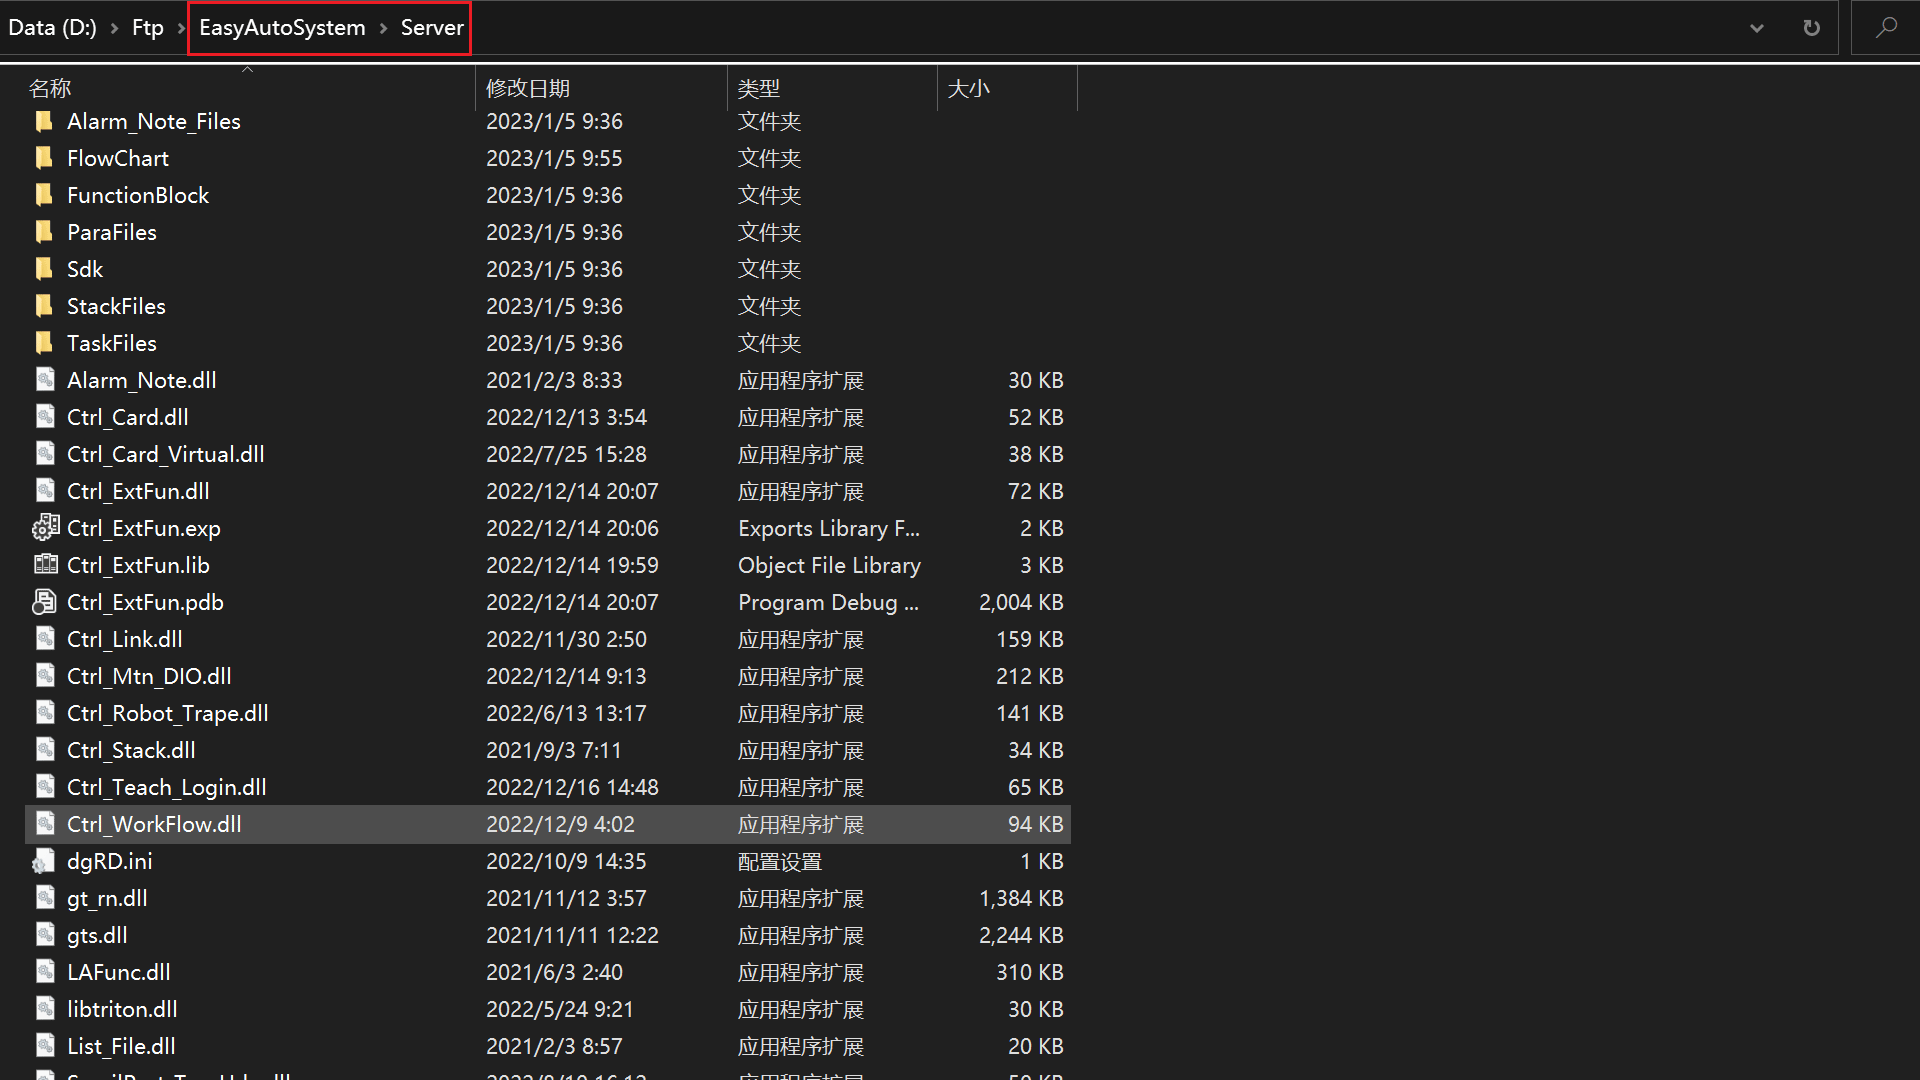Expand chevron after Data (D:) breadcrumb

tap(114, 28)
